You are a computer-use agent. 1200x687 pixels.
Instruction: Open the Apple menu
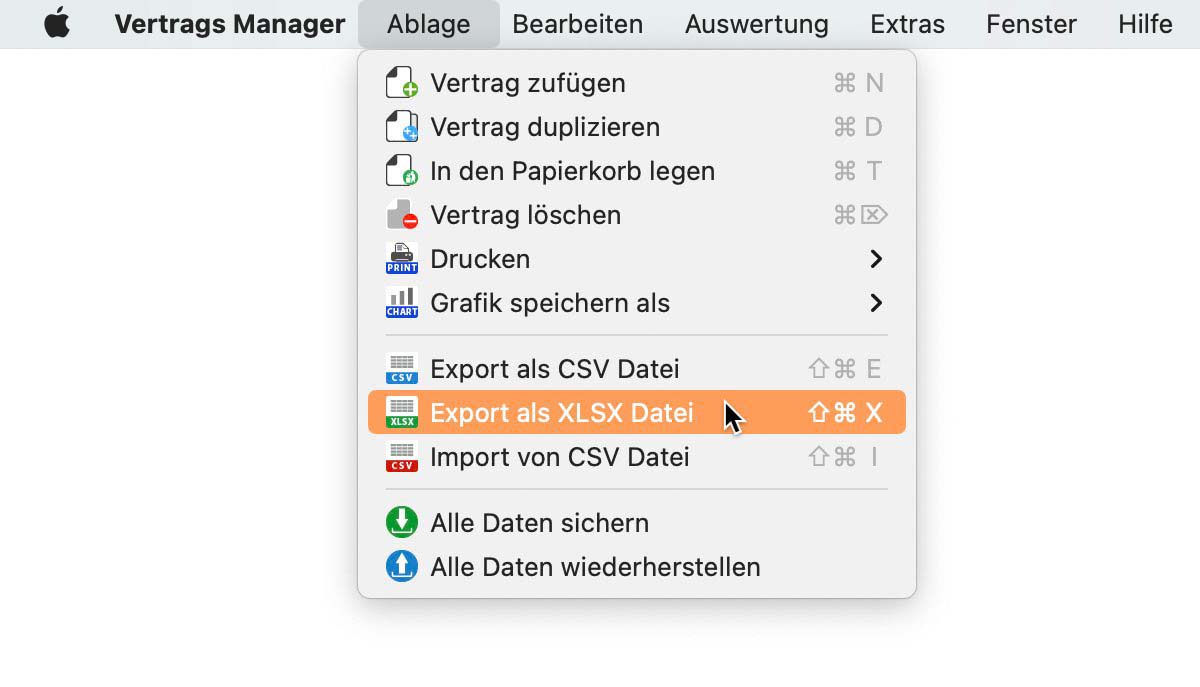click(x=57, y=24)
